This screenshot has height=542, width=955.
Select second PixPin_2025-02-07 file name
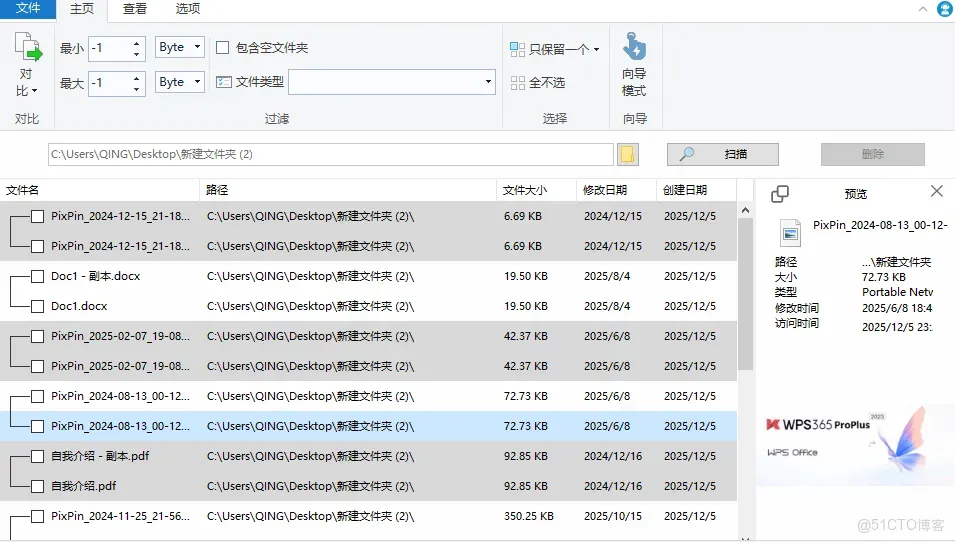(121, 366)
